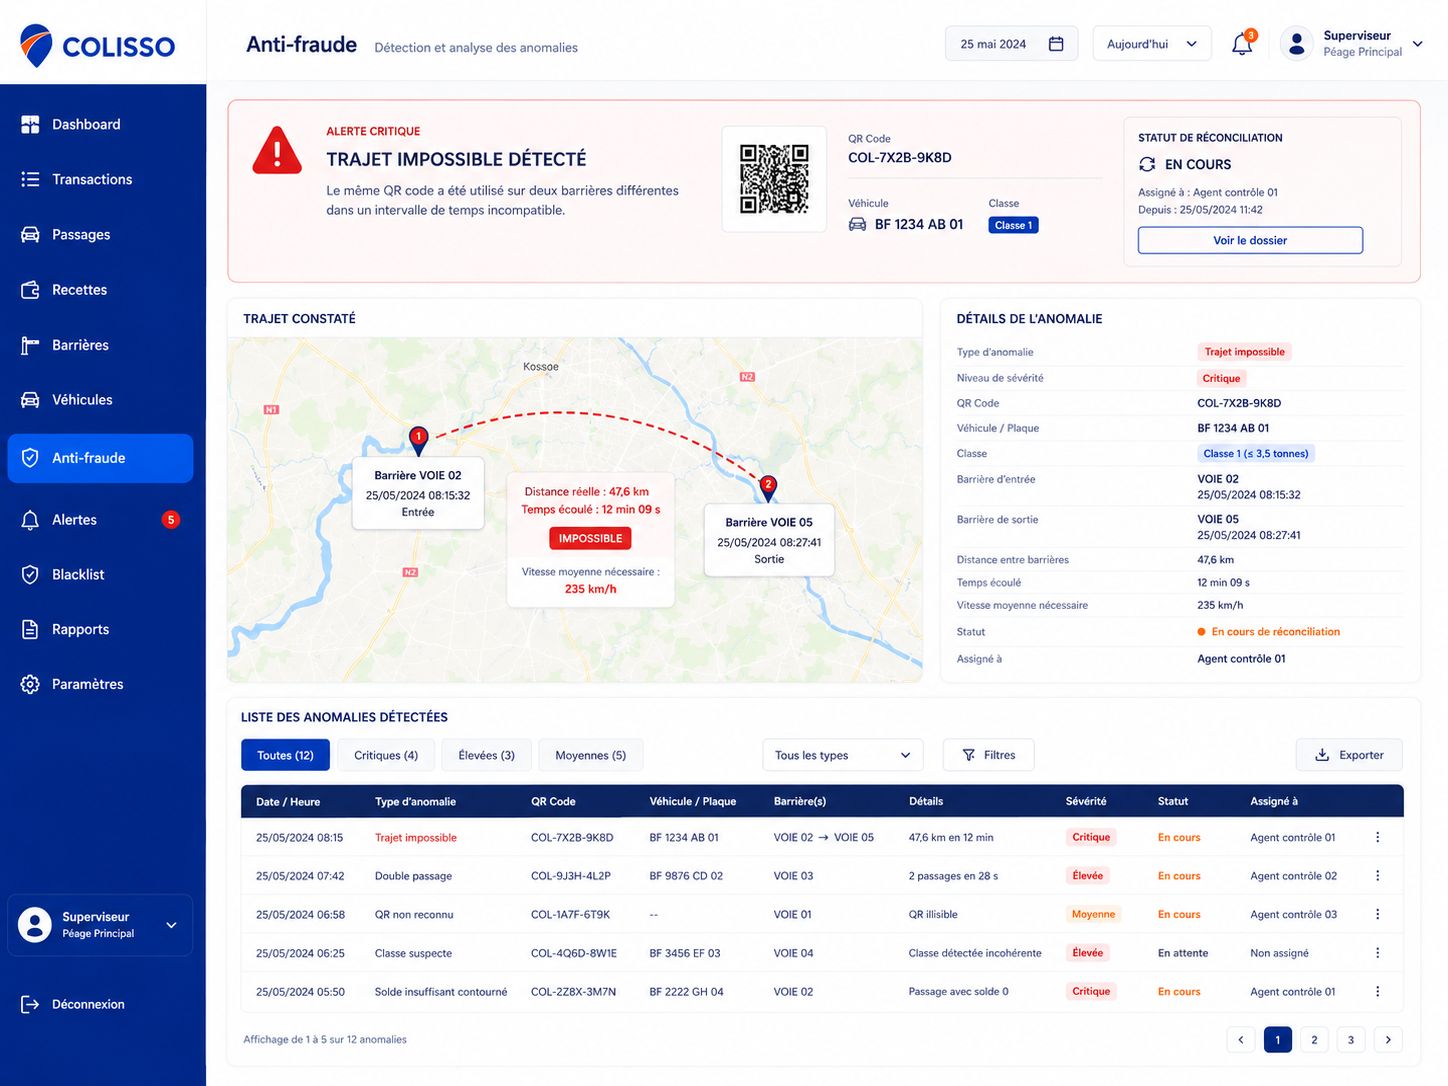This screenshot has height=1086, width=1448.
Task: Click Classe 1 (≤ 3,5 tonnes) tag
Action: (x=1256, y=453)
